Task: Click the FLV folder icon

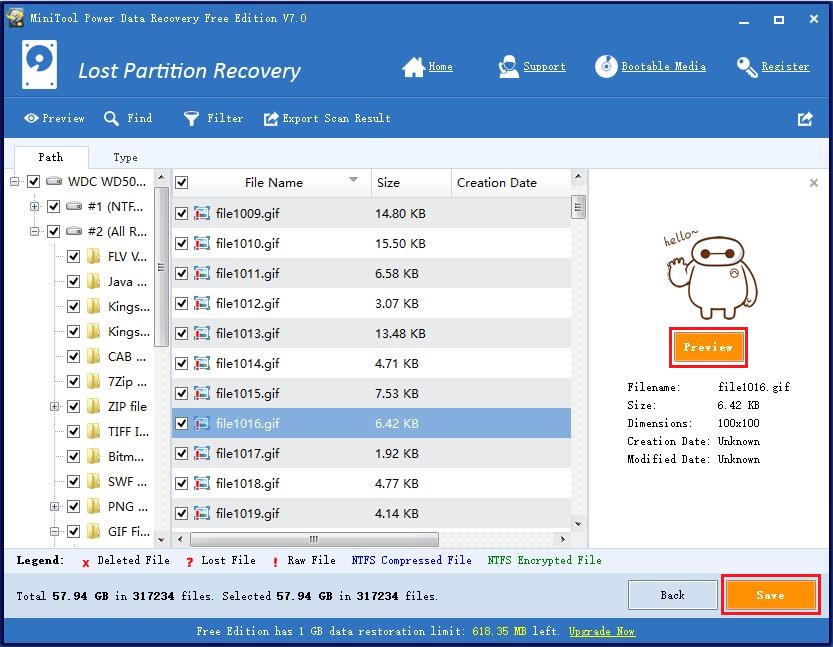Action: point(94,257)
